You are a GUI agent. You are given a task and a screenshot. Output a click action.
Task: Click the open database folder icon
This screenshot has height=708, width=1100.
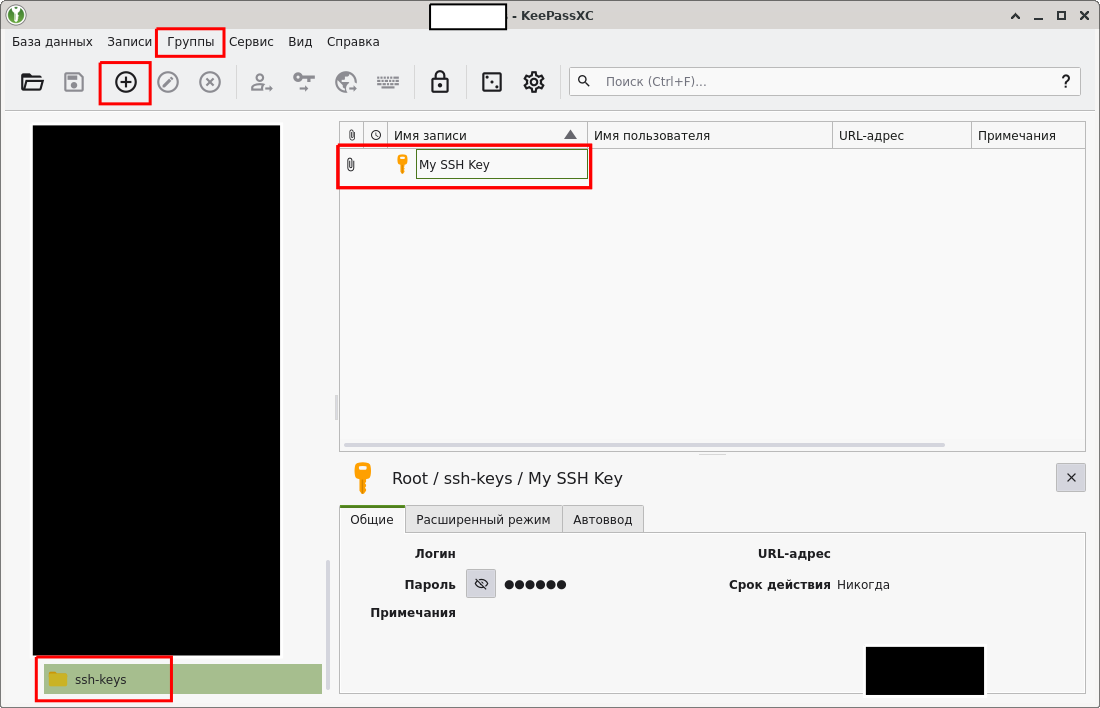[33, 82]
